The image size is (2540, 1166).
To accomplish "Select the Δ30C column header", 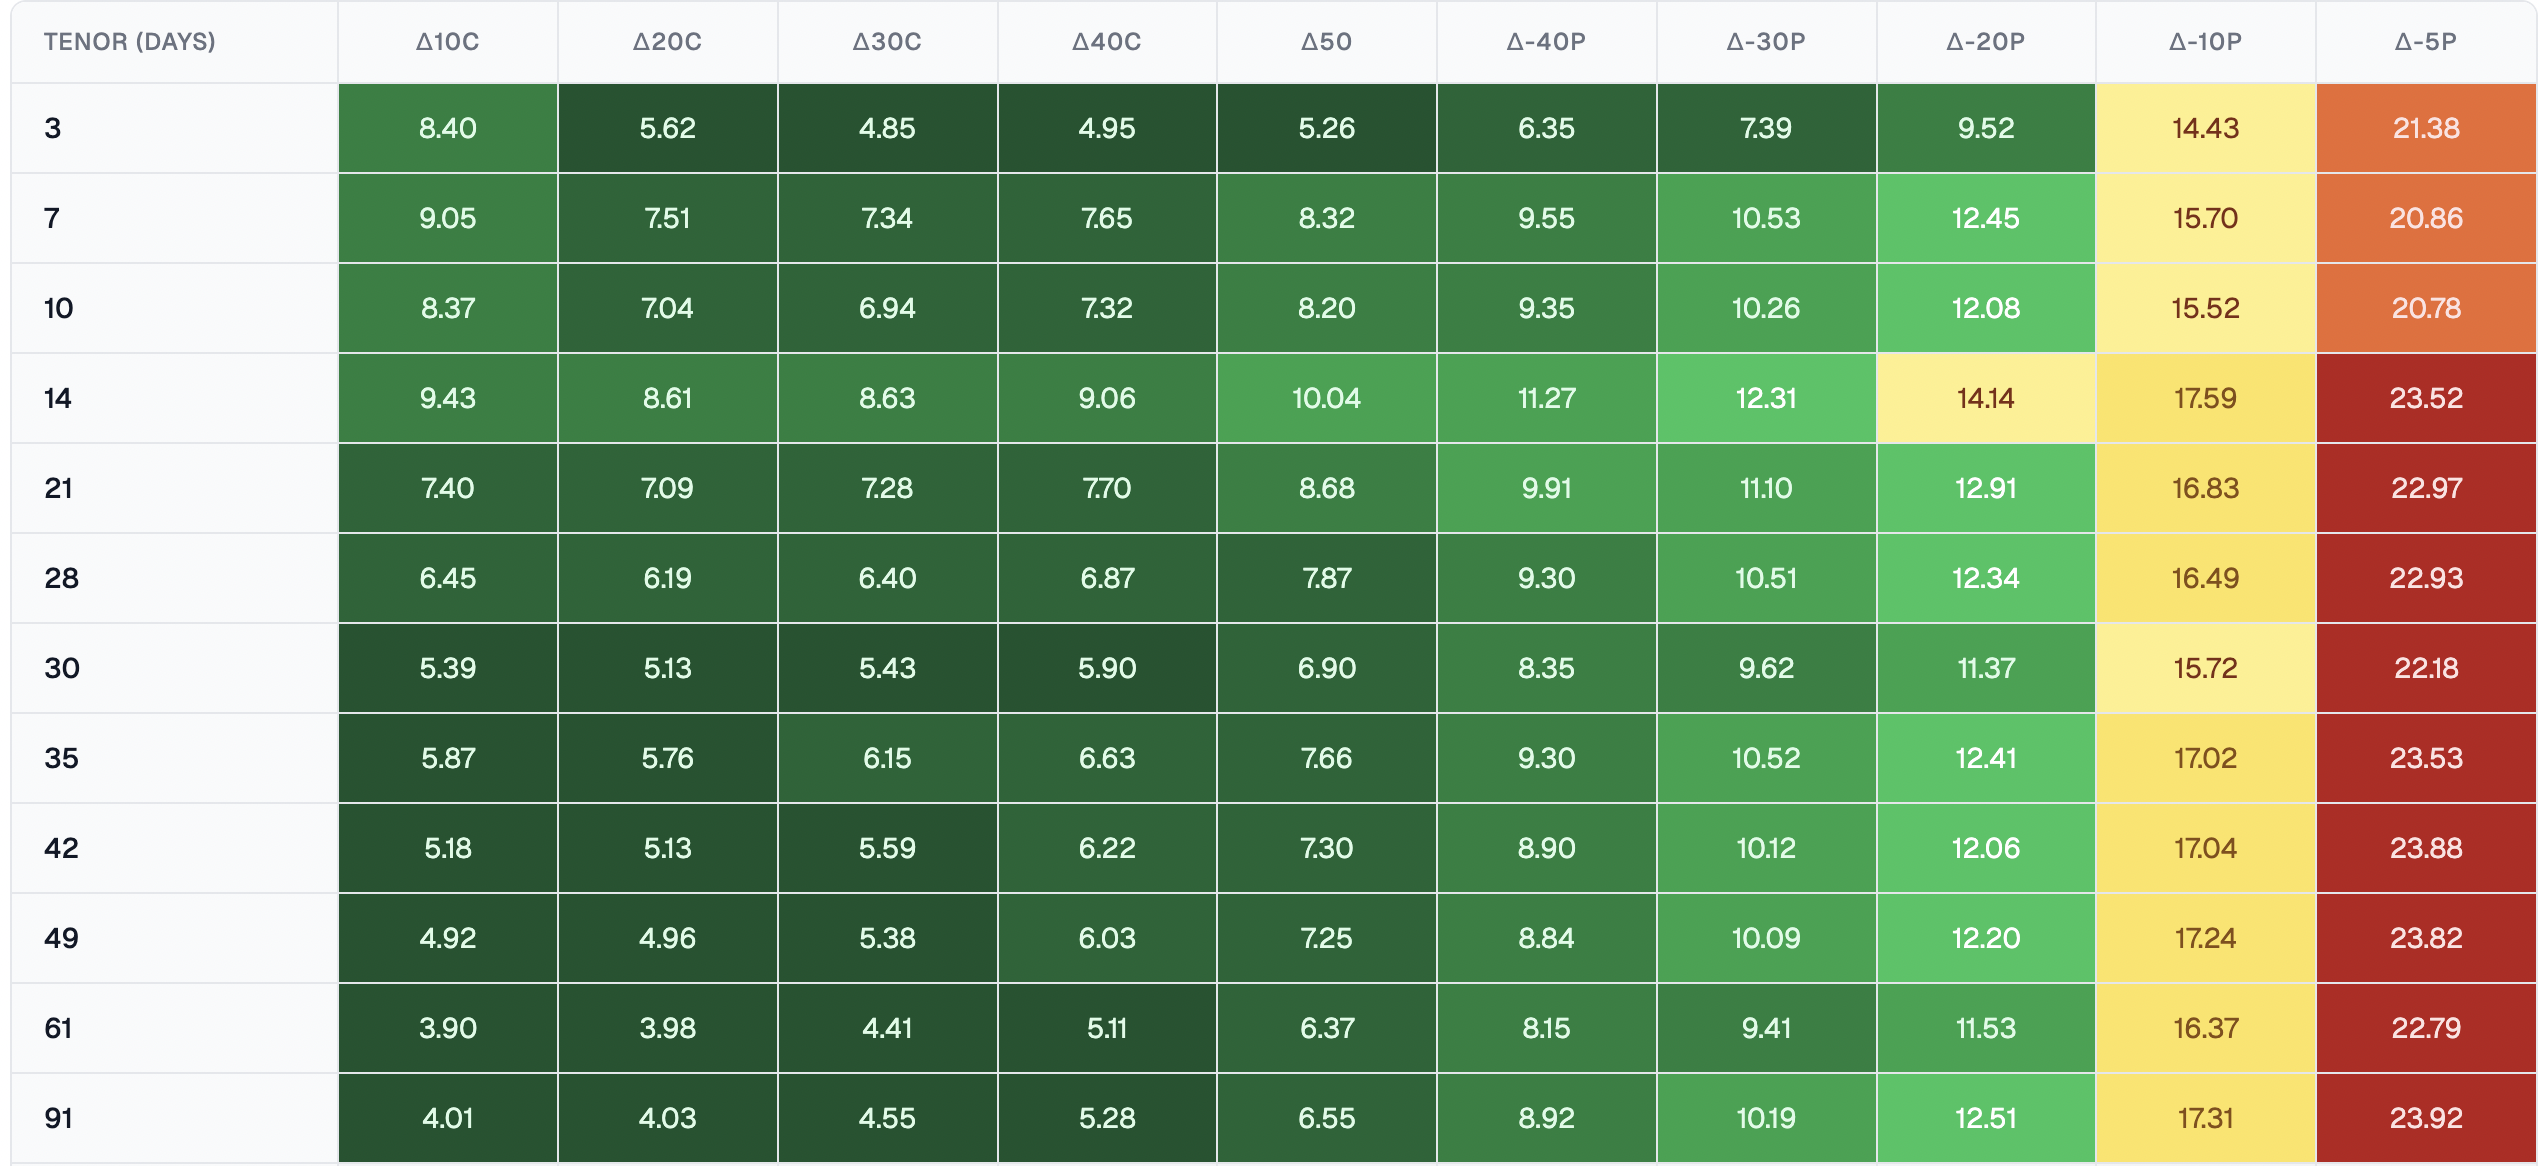I will 887,42.
